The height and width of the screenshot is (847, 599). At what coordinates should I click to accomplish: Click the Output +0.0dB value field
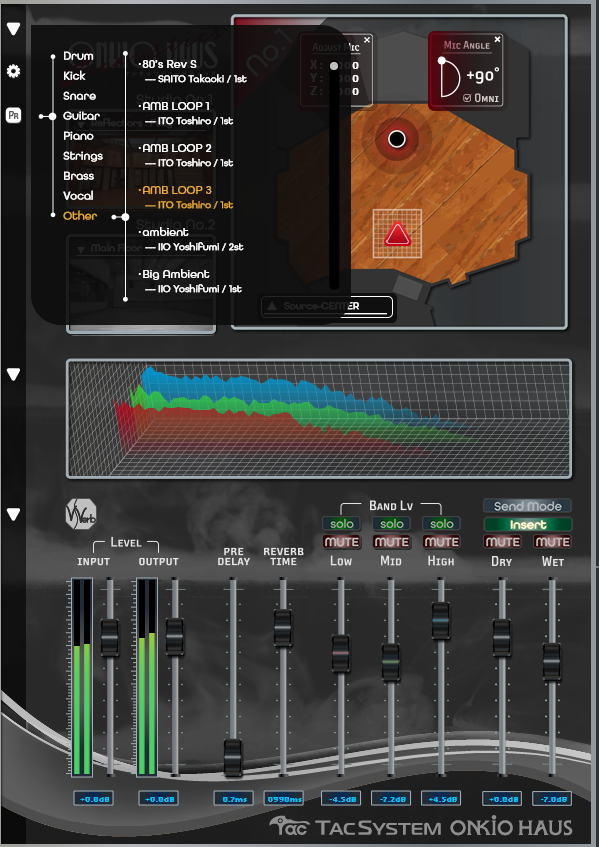tap(158, 798)
